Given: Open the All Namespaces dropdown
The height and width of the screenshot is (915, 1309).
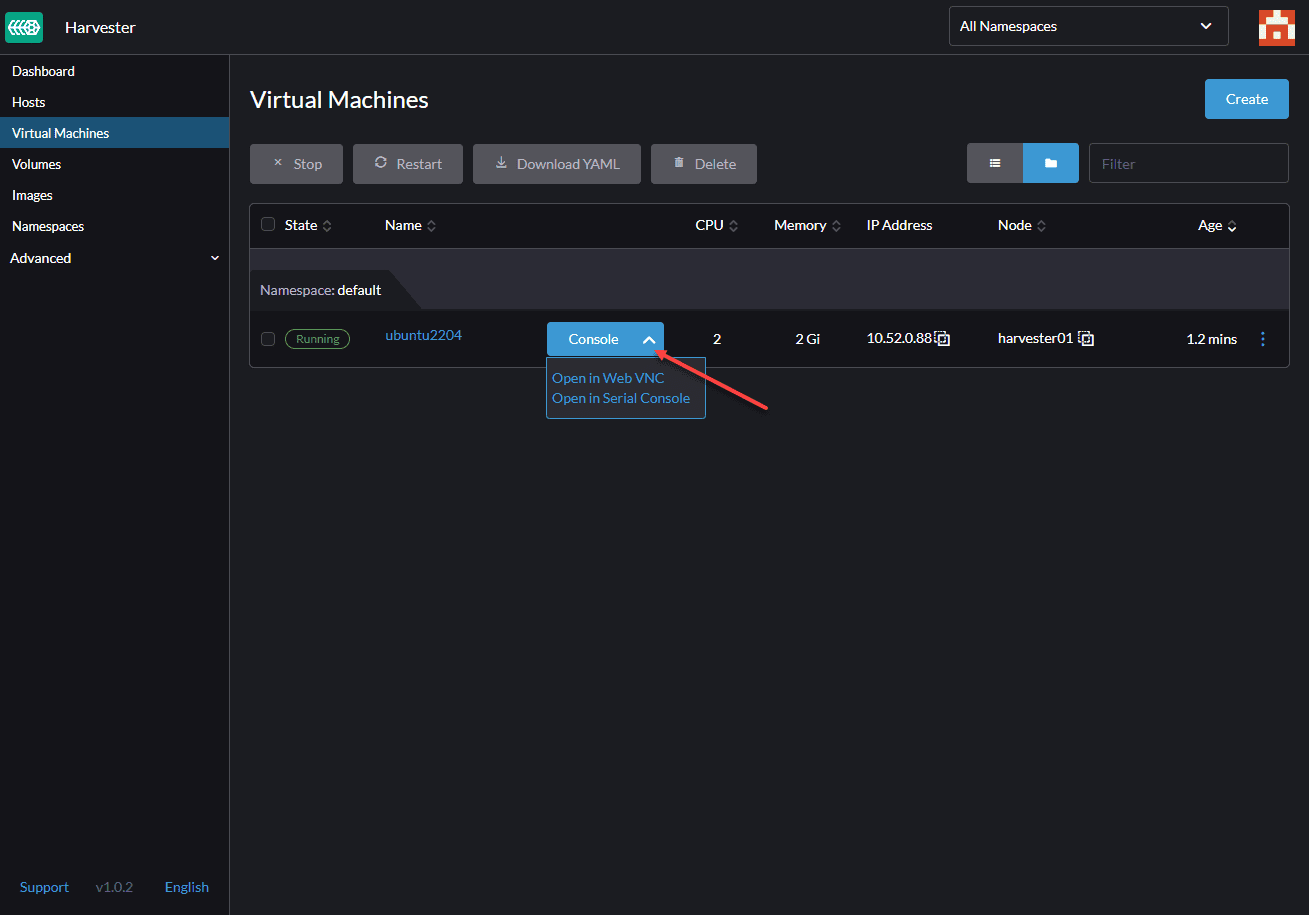Looking at the screenshot, I should pyautogui.click(x=1088, y=26).
